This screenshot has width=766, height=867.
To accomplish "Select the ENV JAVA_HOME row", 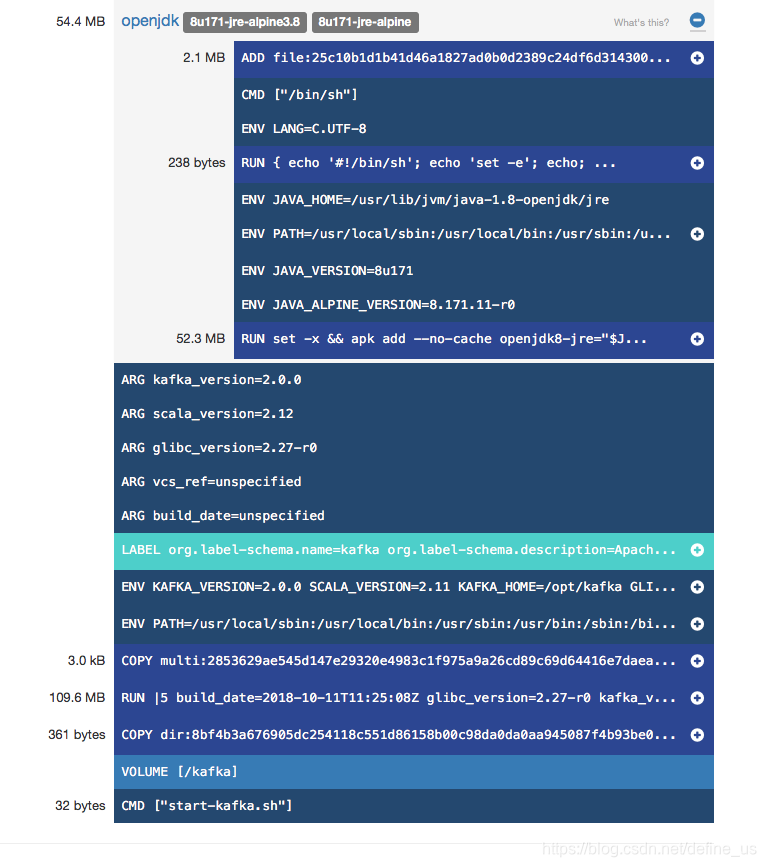I will pyautogui.click(x=473, y=200).
